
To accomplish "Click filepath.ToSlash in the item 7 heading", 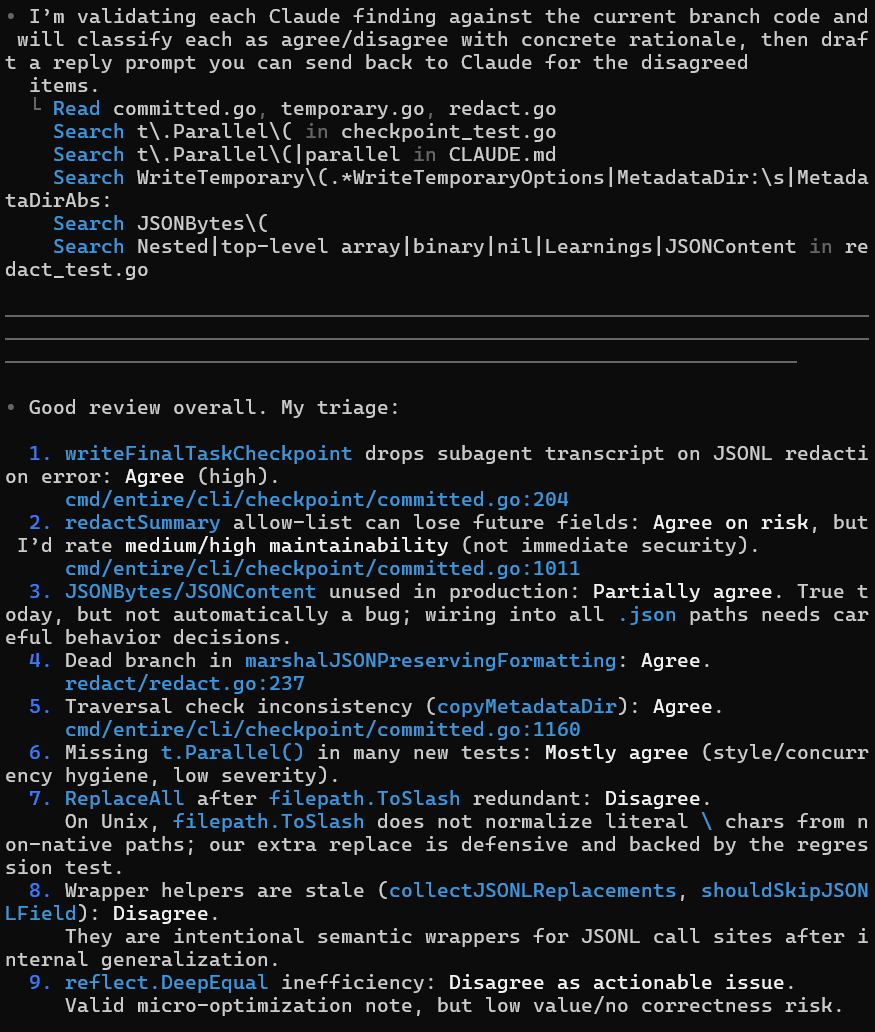I will [365, 799].
